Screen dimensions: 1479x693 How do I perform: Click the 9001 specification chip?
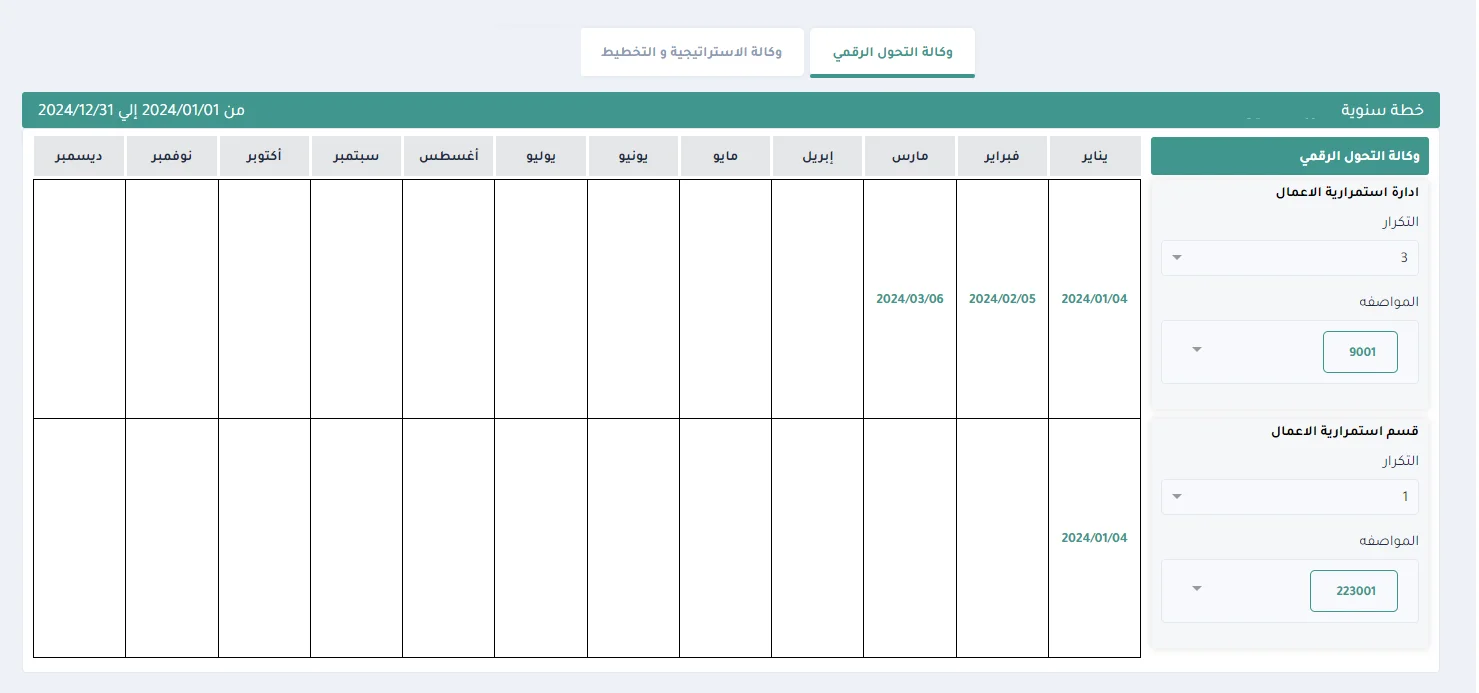[x=1359, y=352]
